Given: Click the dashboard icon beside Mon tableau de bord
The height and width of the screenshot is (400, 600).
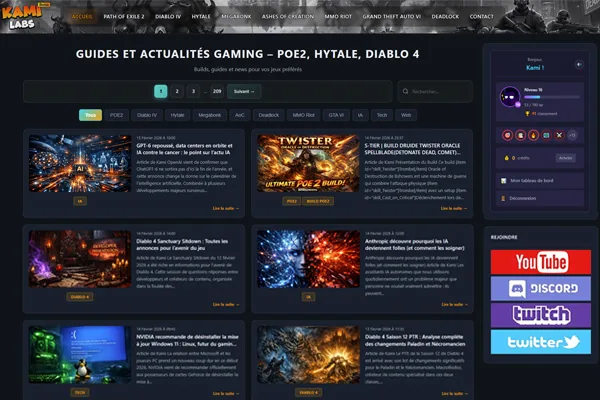Looking at the screenshot, I should [x=504, y=181].
